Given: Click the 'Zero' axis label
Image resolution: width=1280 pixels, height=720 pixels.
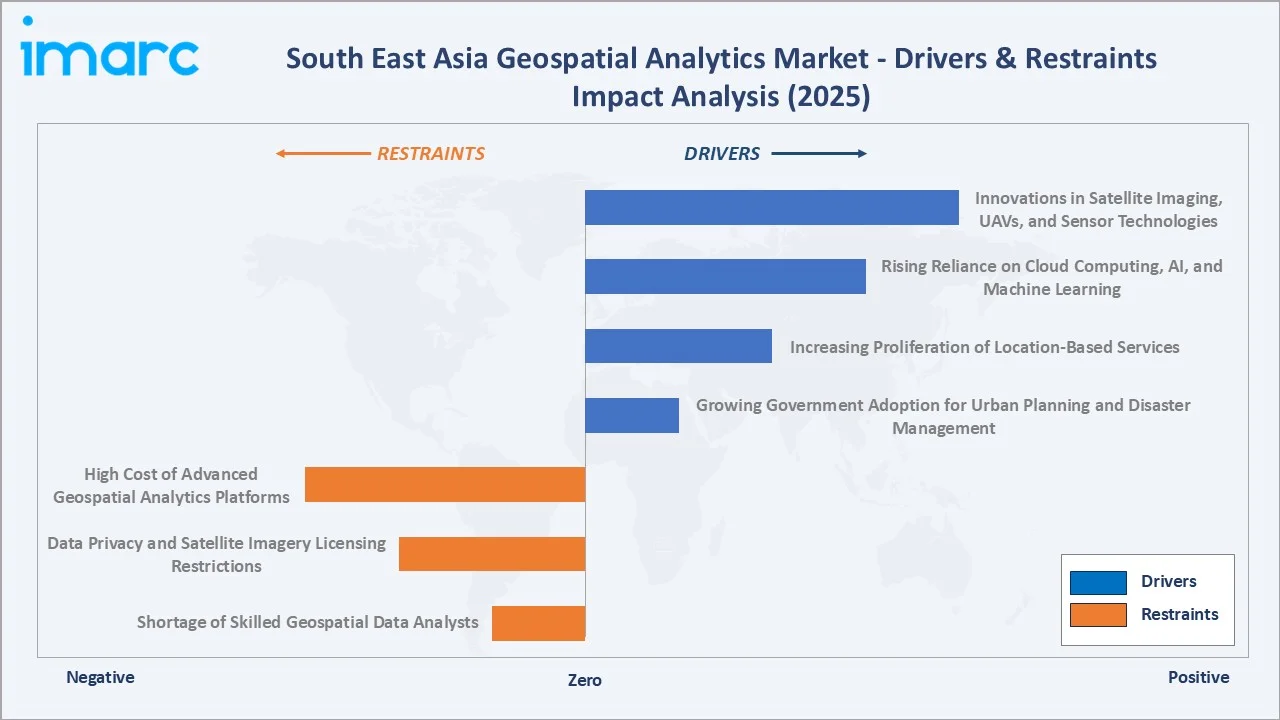Looking at the screenshot, I should [x=585, y=680].
